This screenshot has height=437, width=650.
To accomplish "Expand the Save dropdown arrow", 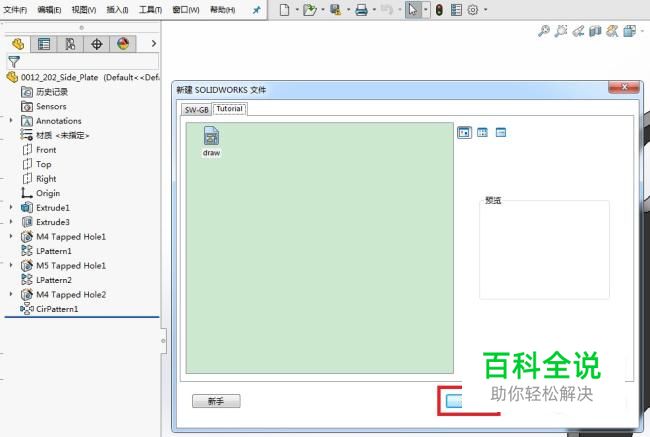I will pyautogui.click(x=348, y=10).
